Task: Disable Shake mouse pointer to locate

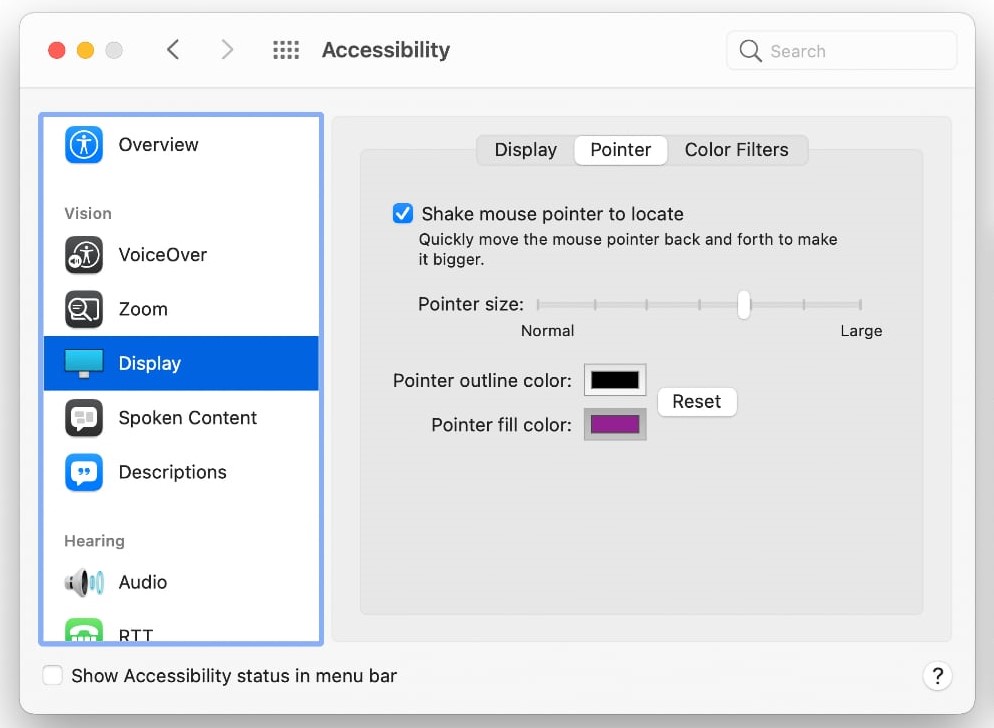Action: click(403, 214)
